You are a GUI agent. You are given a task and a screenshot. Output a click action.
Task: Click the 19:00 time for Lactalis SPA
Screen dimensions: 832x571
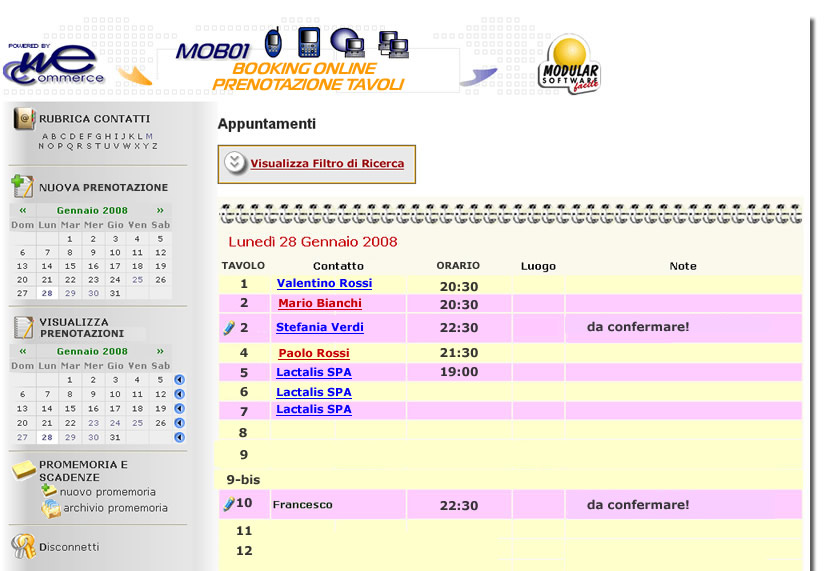[x=459, y=372]
